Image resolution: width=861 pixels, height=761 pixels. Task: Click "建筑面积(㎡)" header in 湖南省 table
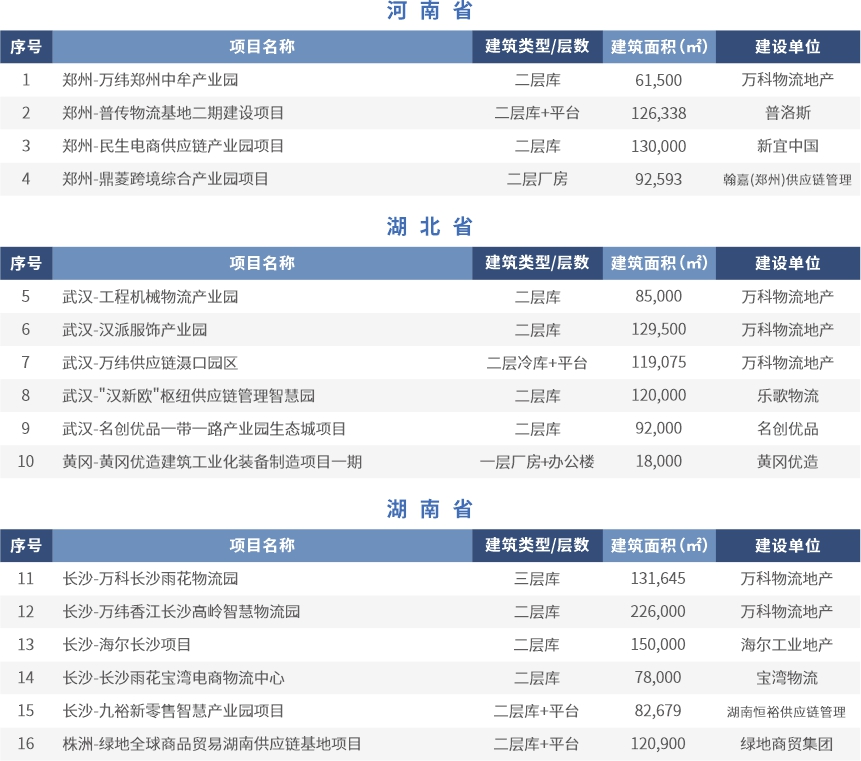click(x=659, y=545)
